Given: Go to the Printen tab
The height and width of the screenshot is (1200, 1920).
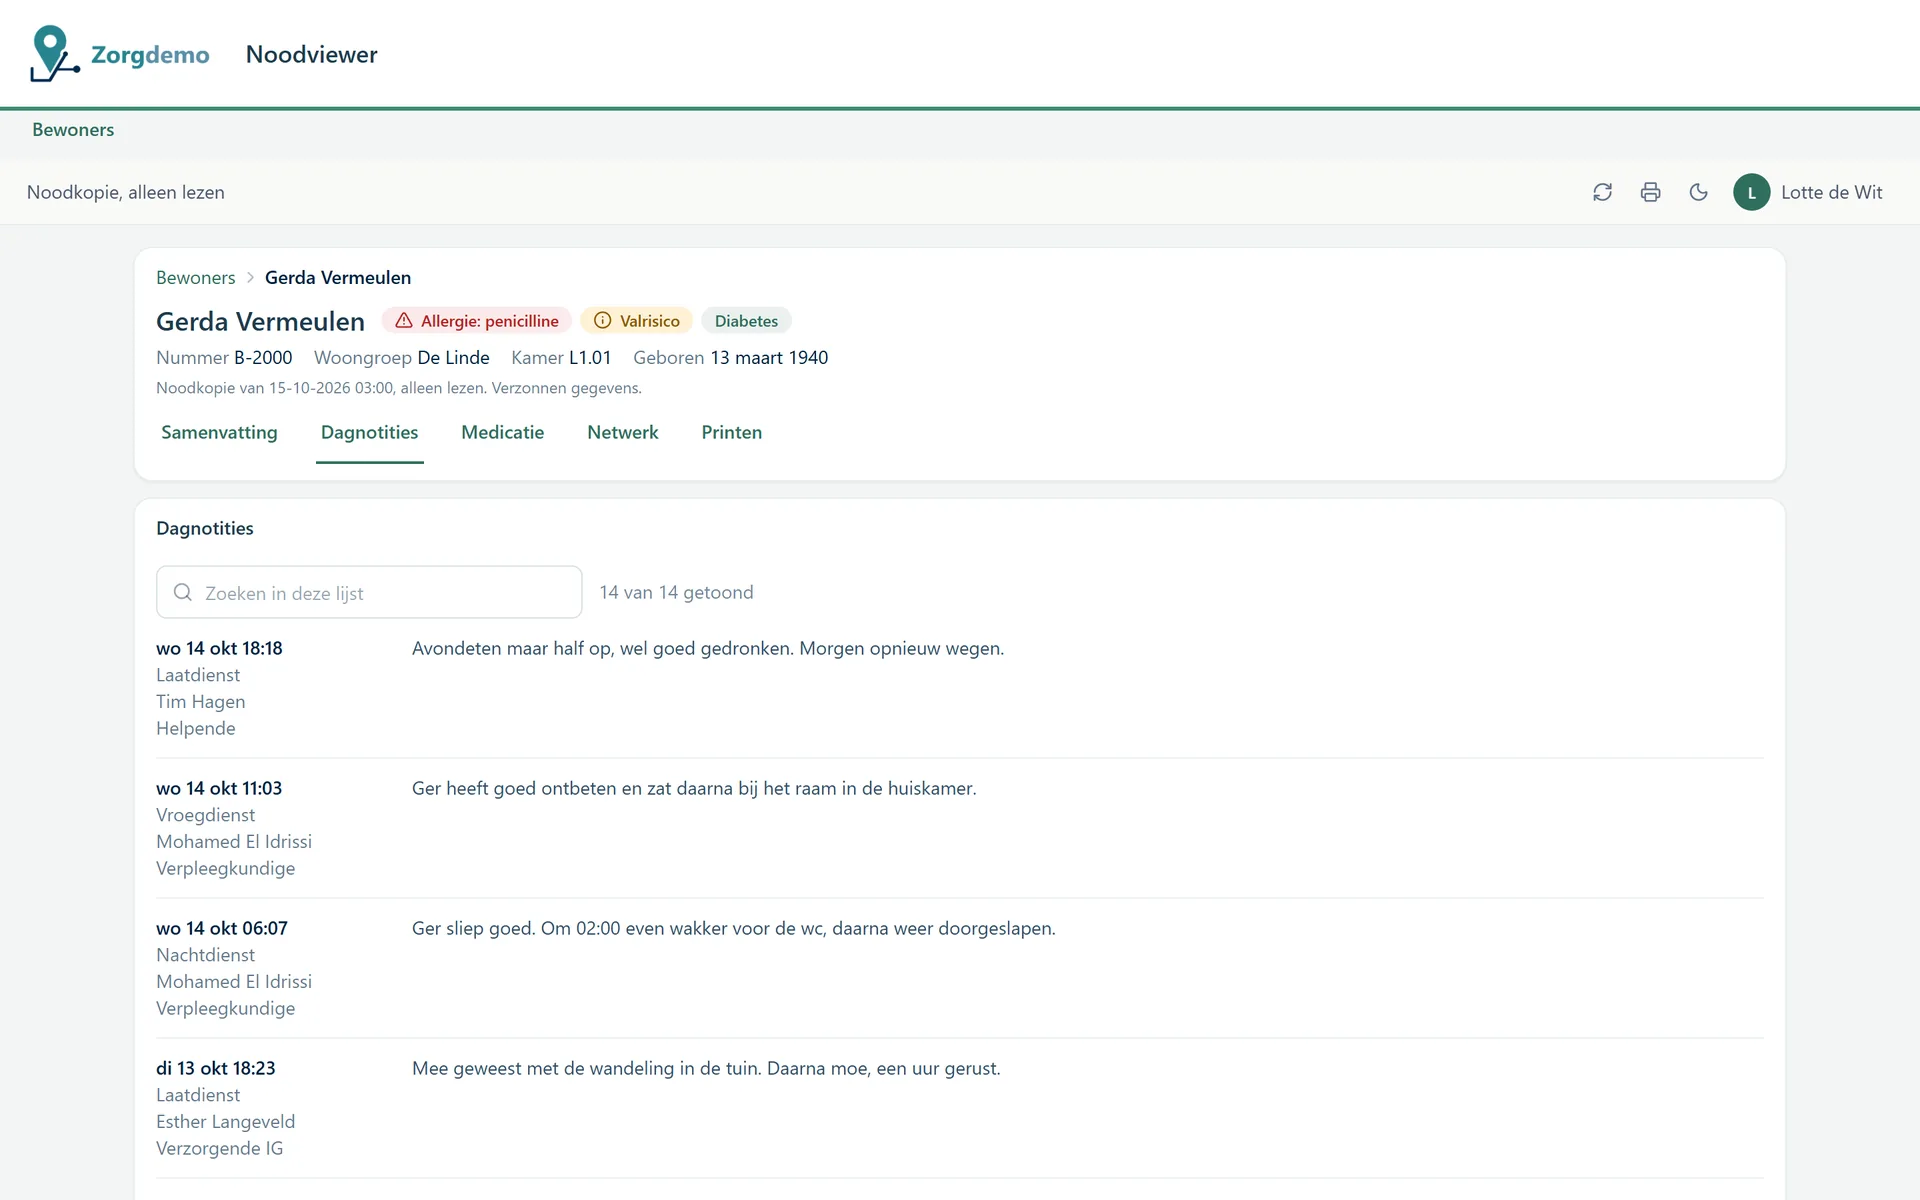Looking at the screenshot, I should coord(731,432).
